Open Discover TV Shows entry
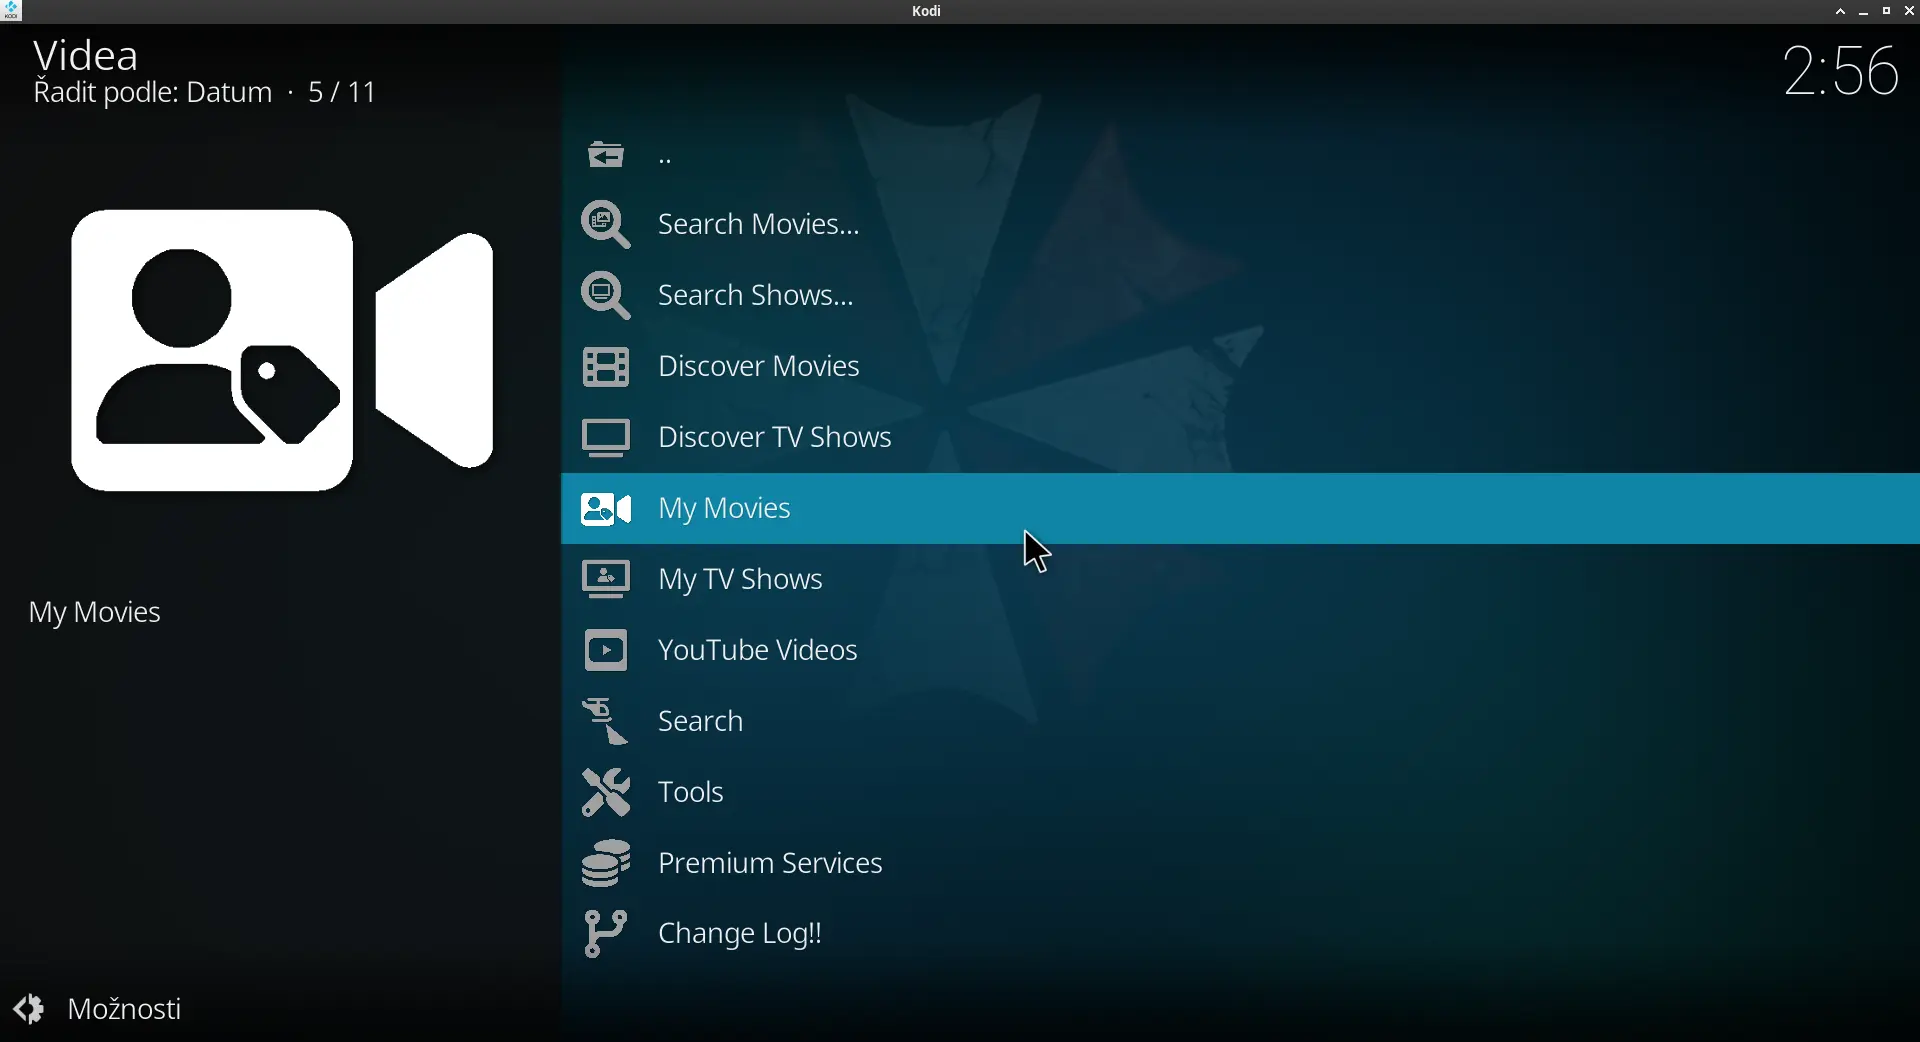 tap(1241, 438)
